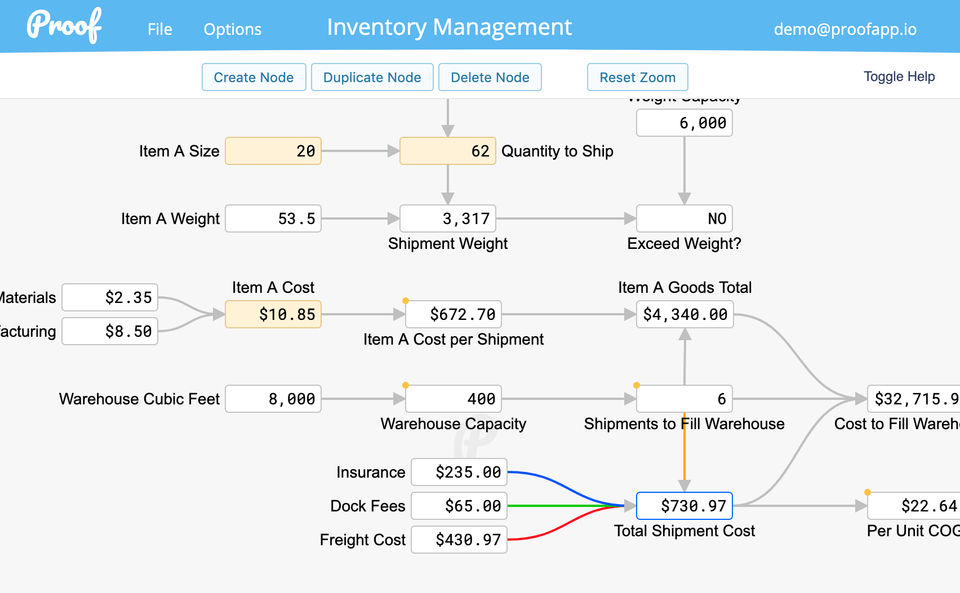Click the Exceed Weight? label

pyautogui.click(x=684, y=244)
